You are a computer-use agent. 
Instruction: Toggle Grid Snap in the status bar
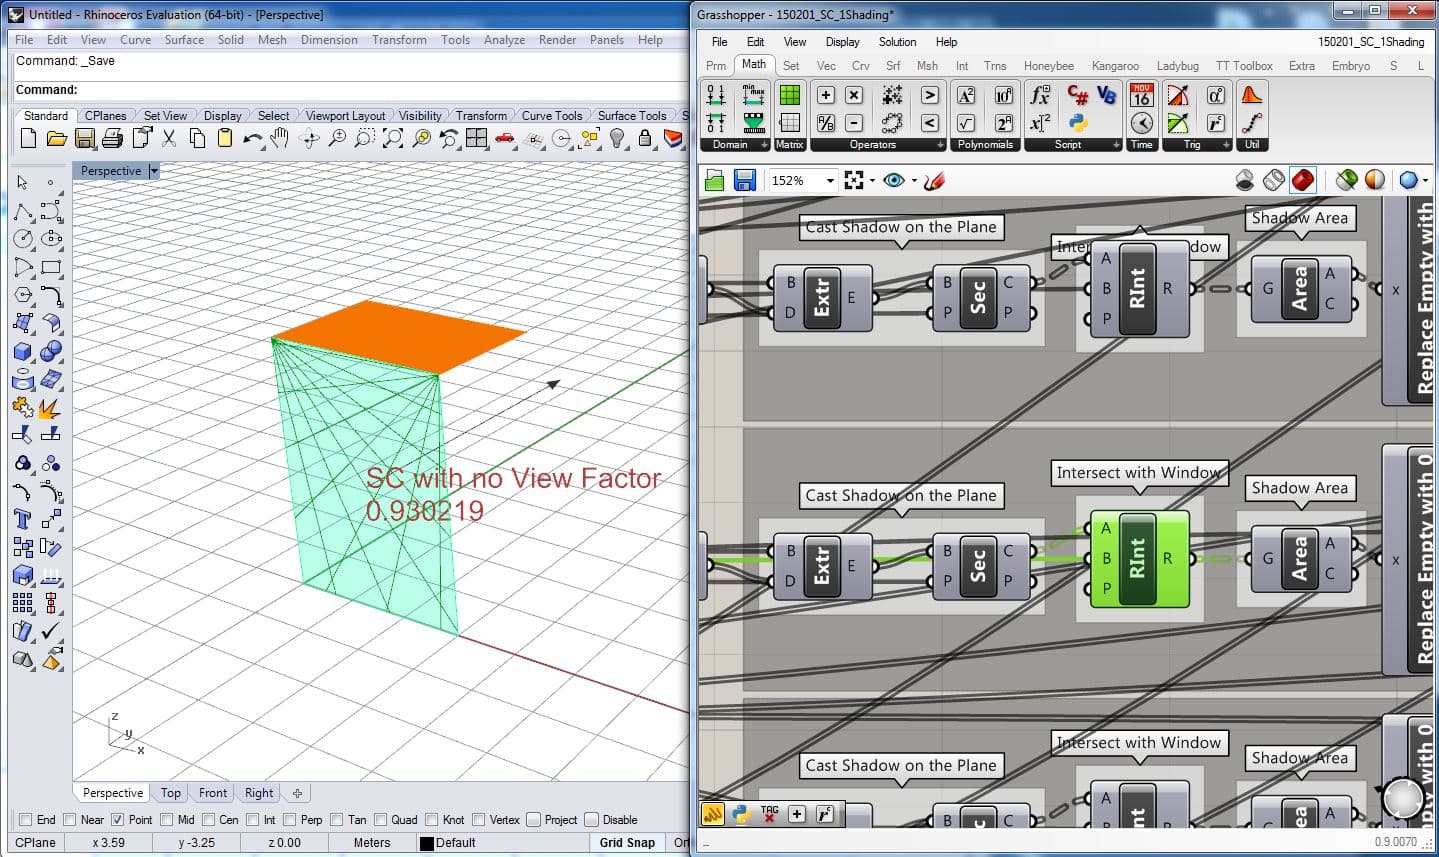coord(627,843)
